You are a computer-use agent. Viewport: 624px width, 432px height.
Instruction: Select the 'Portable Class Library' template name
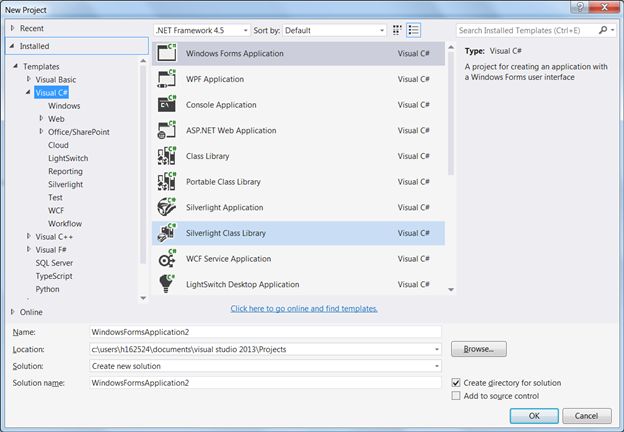click(223, 182)
